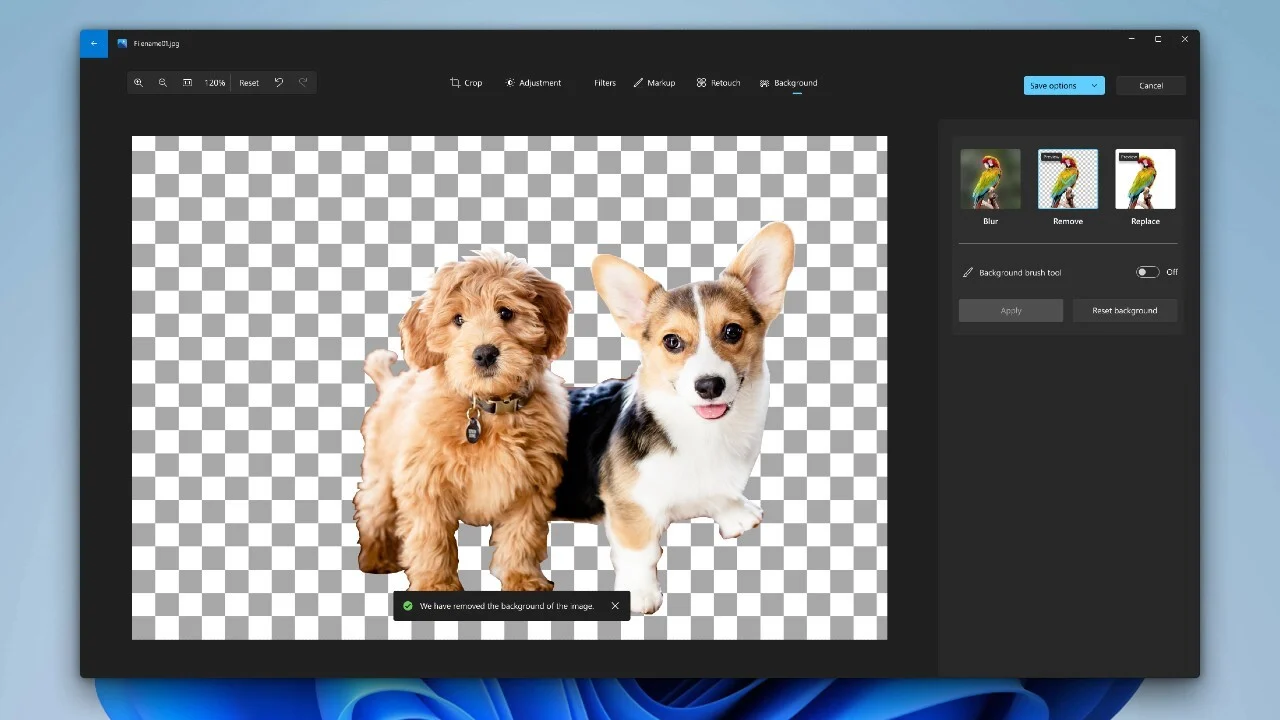This screenshot has width=1280, height=720.
Task: Click the zoom out magnifier icon
Action: tap(163, 83)
